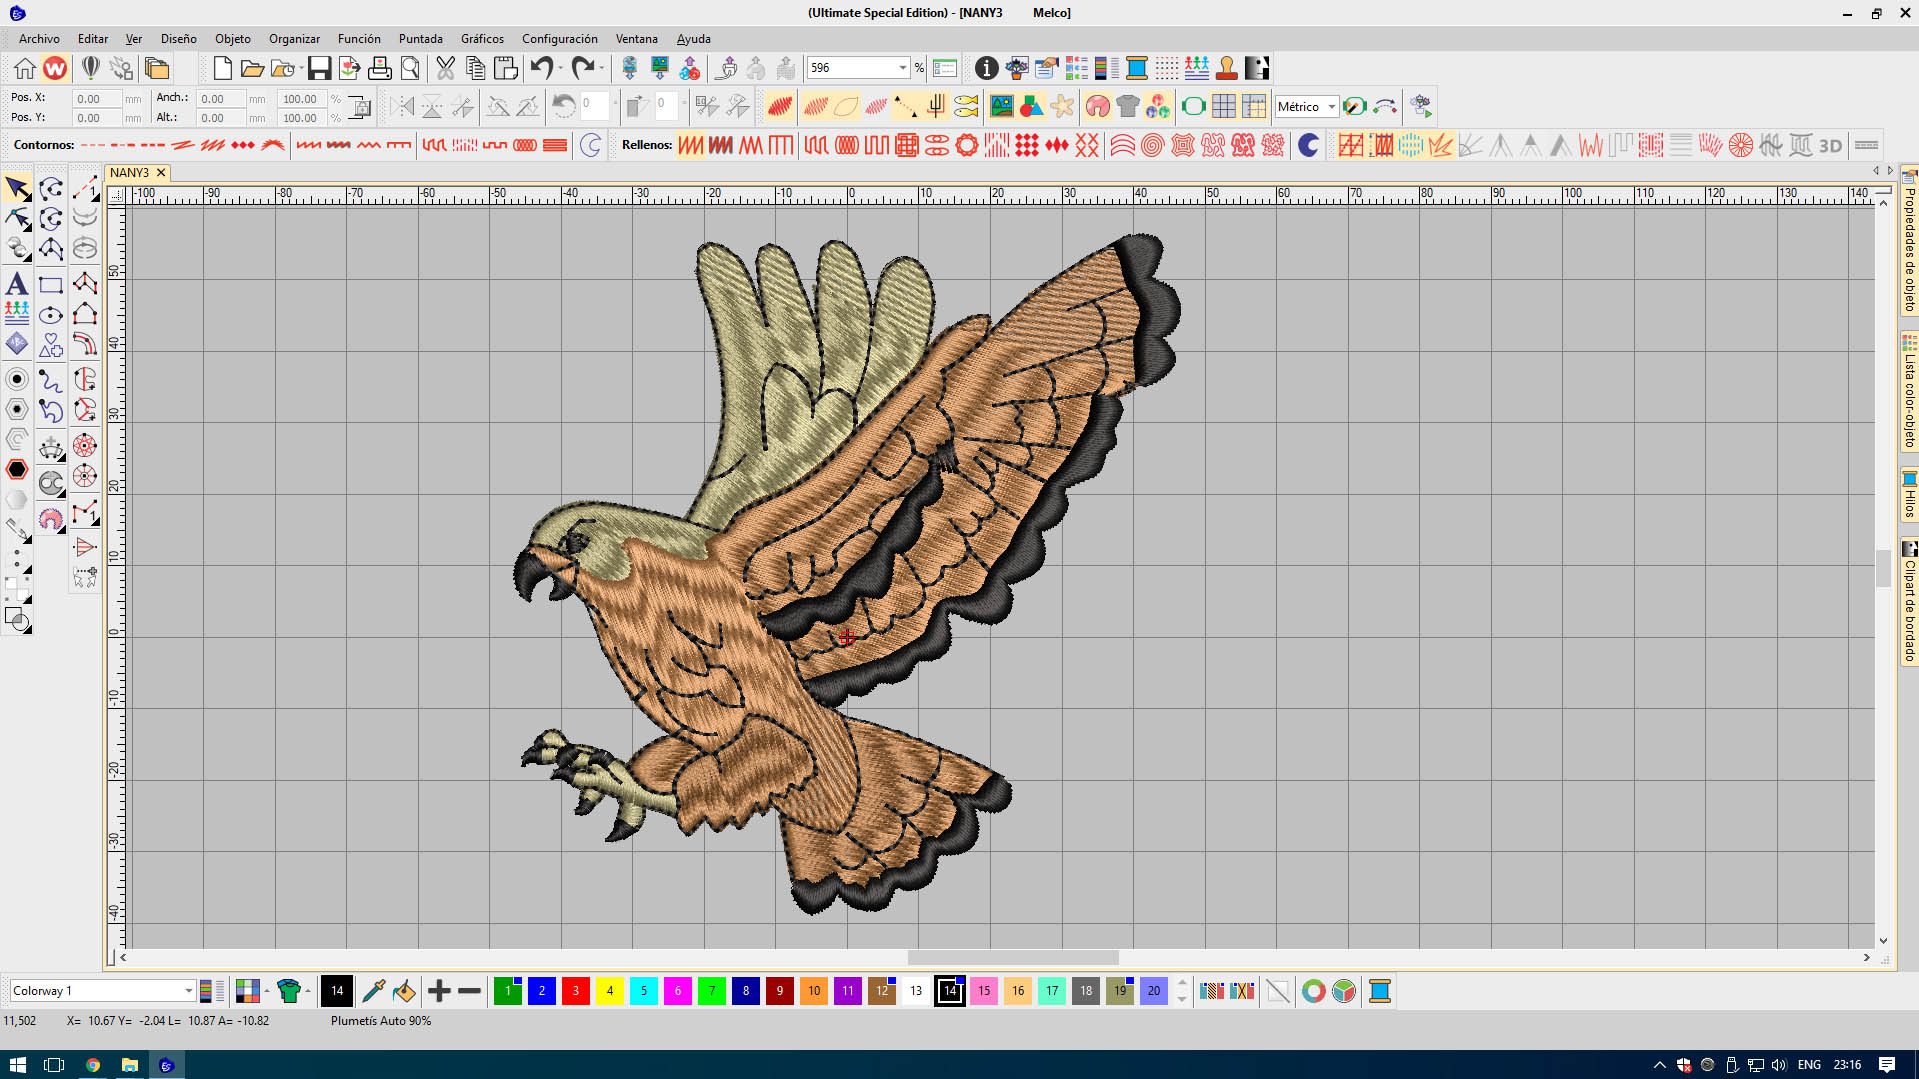The image size is (1919, 1079).
Task: Expand the Métrico units dropdown
Action: click(1331, 107)
